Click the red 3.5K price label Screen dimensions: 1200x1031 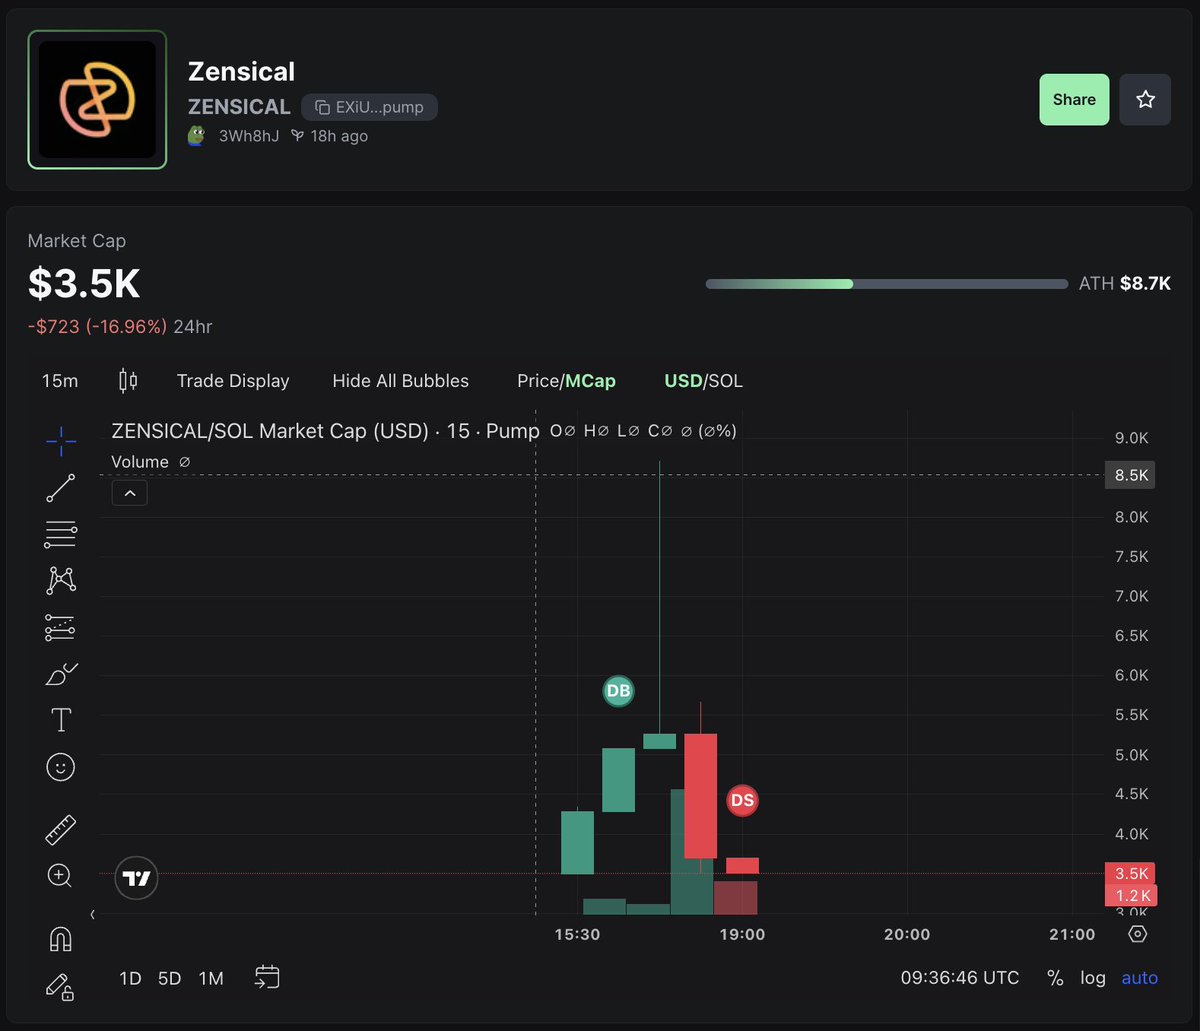(x=1130, y=873)
